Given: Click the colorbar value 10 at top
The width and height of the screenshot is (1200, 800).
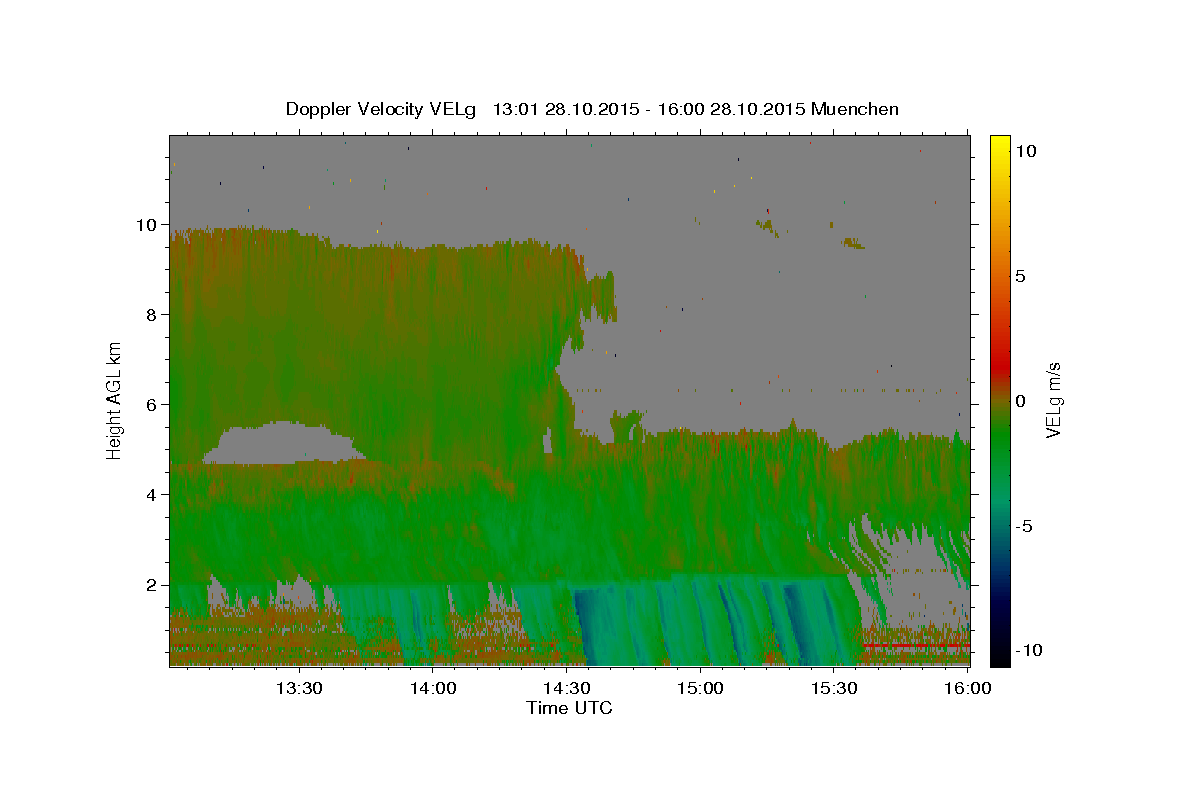Looking at the screenshot, I should pos(1025,151).
